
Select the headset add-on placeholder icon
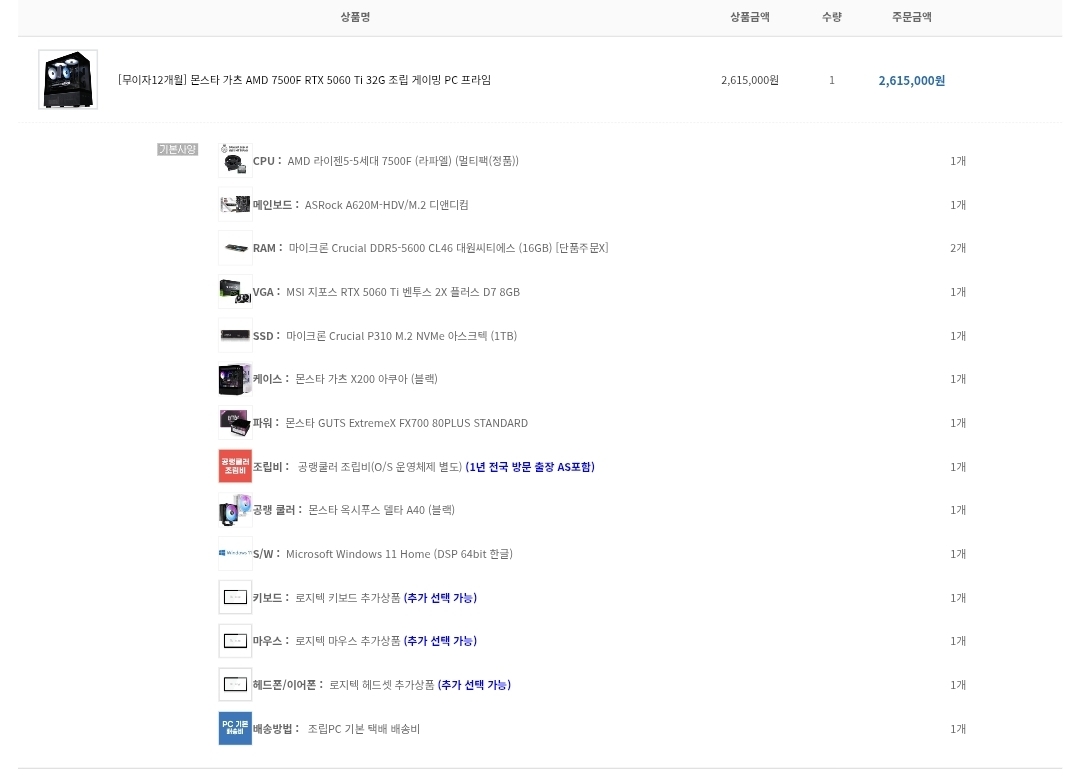click(235, 685)
